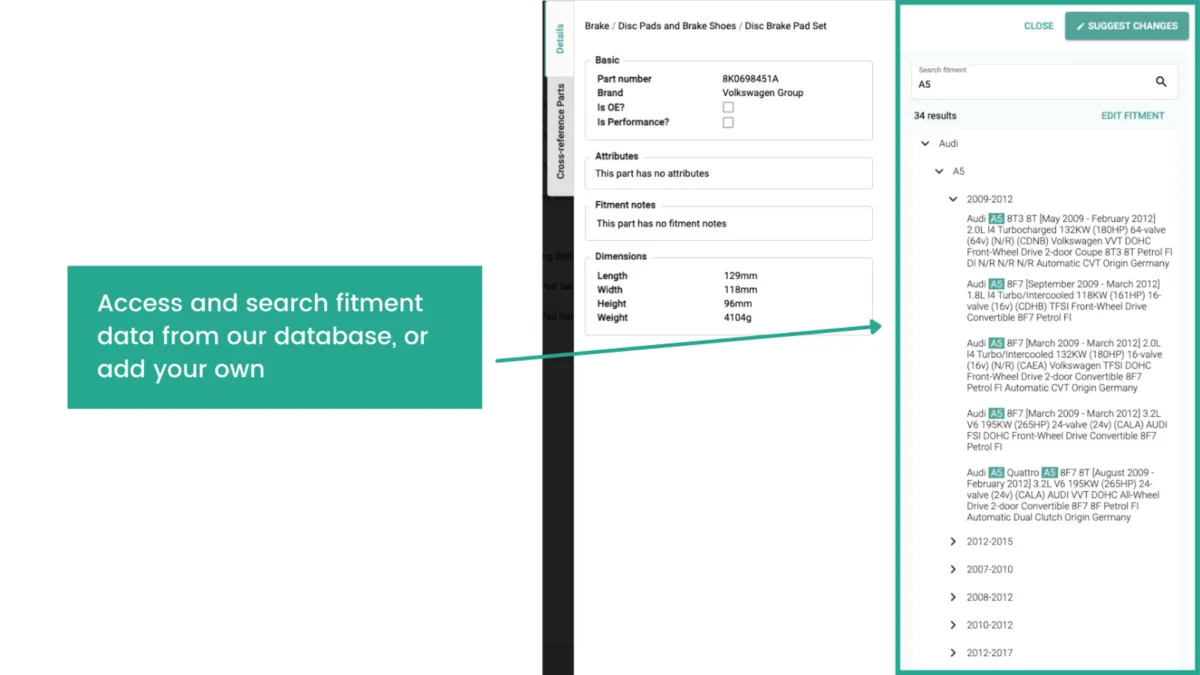Expand the 2012-2017 year range
The height and width of the screenshot is (675, 1200).
pyautogui.click(x=953, y=653)
